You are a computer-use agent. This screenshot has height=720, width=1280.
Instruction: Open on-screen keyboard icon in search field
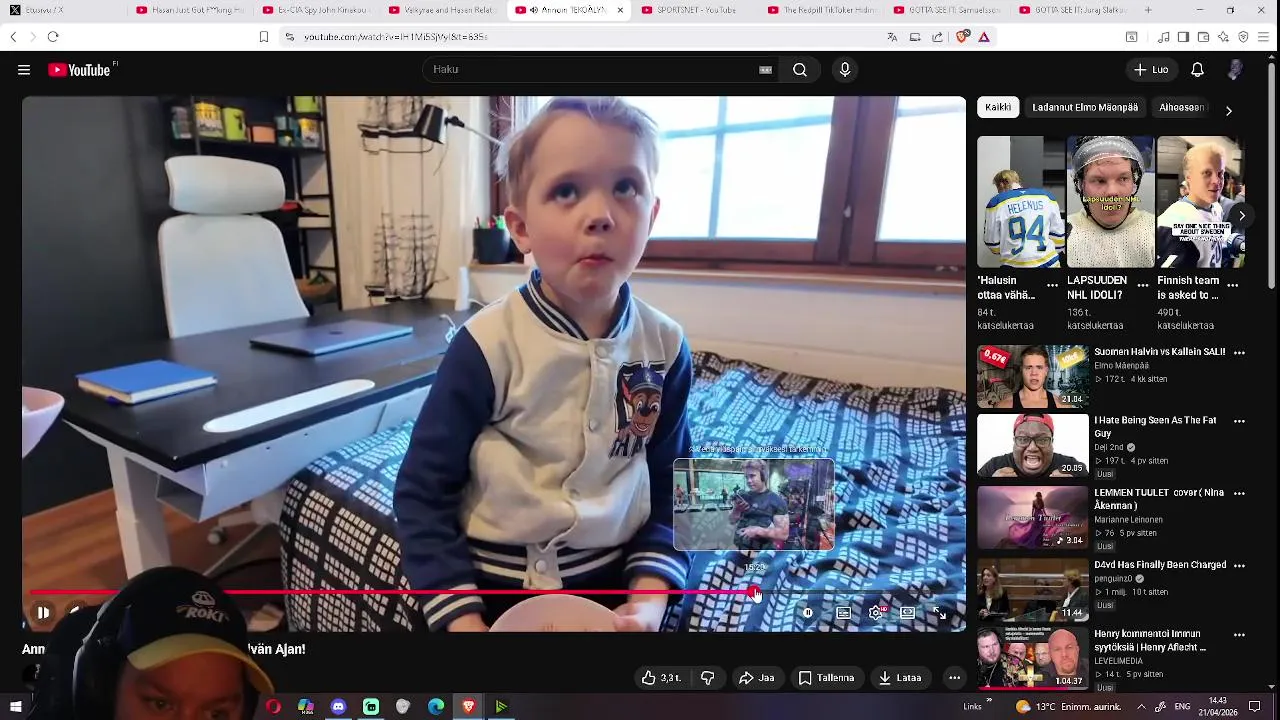766,70
